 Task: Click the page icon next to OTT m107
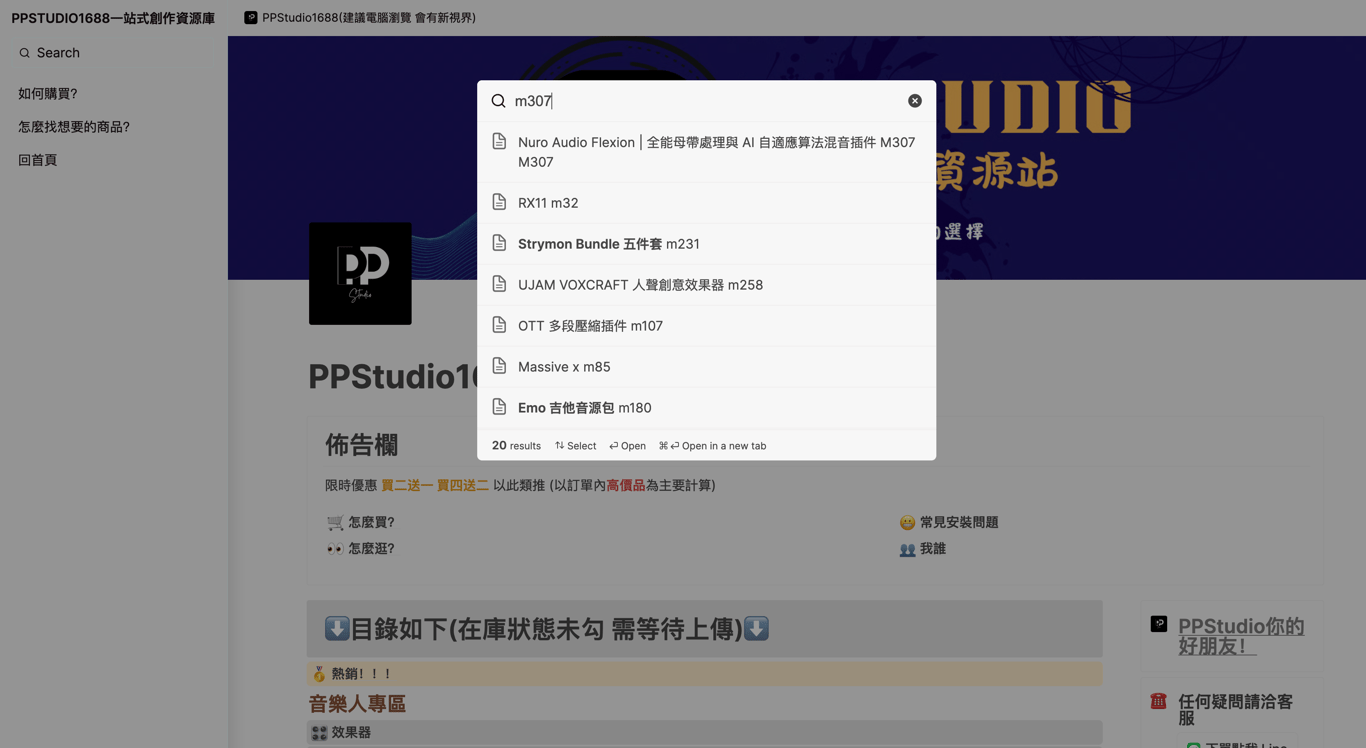pyautogui.click(x=499, y=325)
